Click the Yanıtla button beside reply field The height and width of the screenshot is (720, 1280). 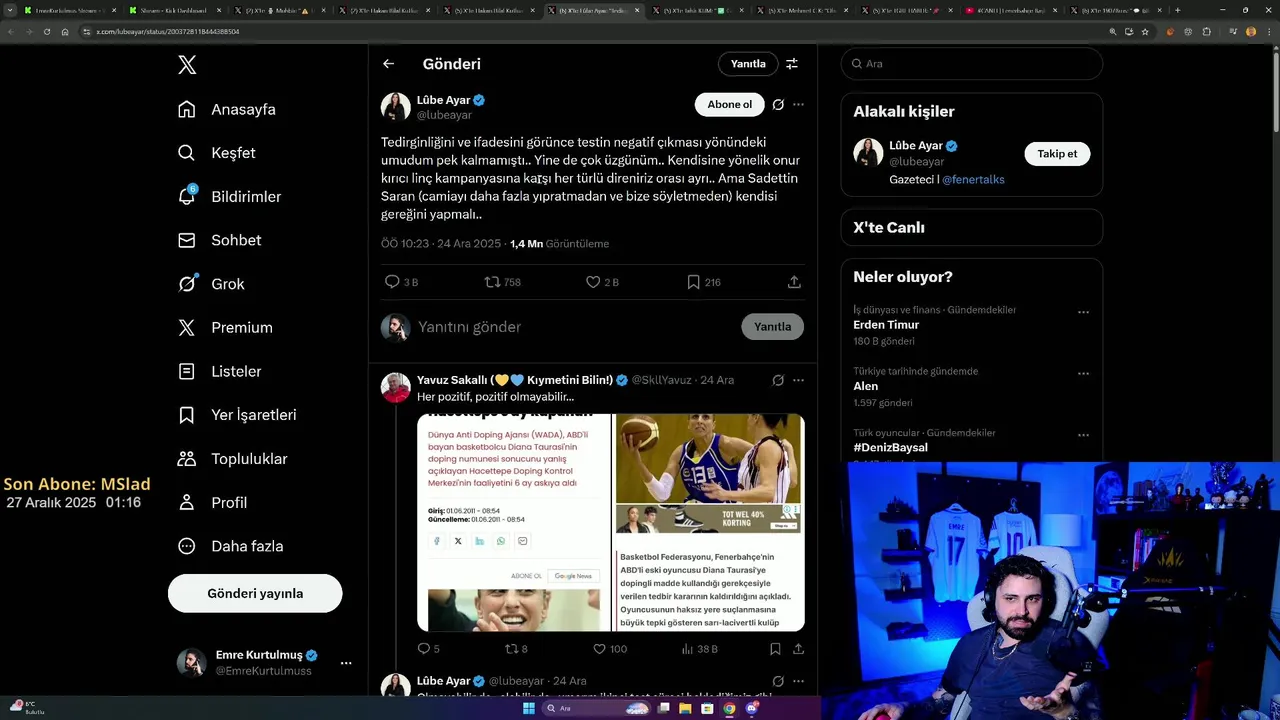(772, 327)
